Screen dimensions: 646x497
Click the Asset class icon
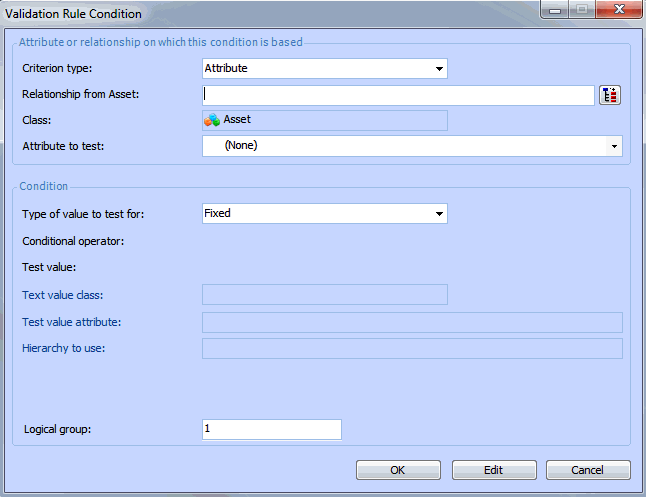[212, 120]
